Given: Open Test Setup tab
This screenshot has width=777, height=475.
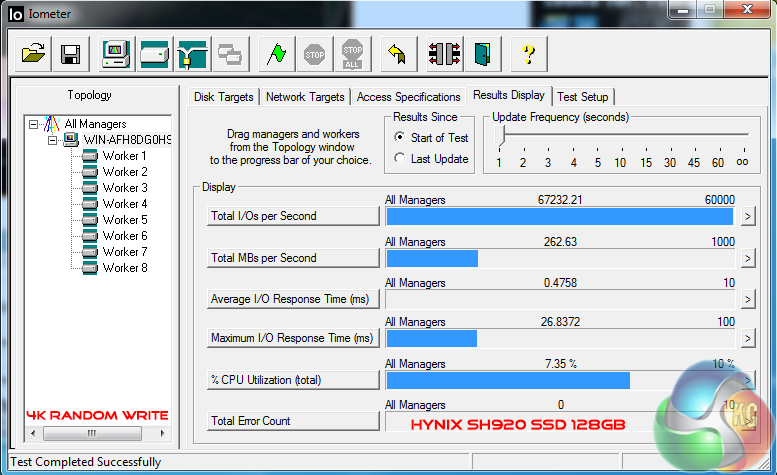Looking at the screenshot, I should [x=583, y=97].
